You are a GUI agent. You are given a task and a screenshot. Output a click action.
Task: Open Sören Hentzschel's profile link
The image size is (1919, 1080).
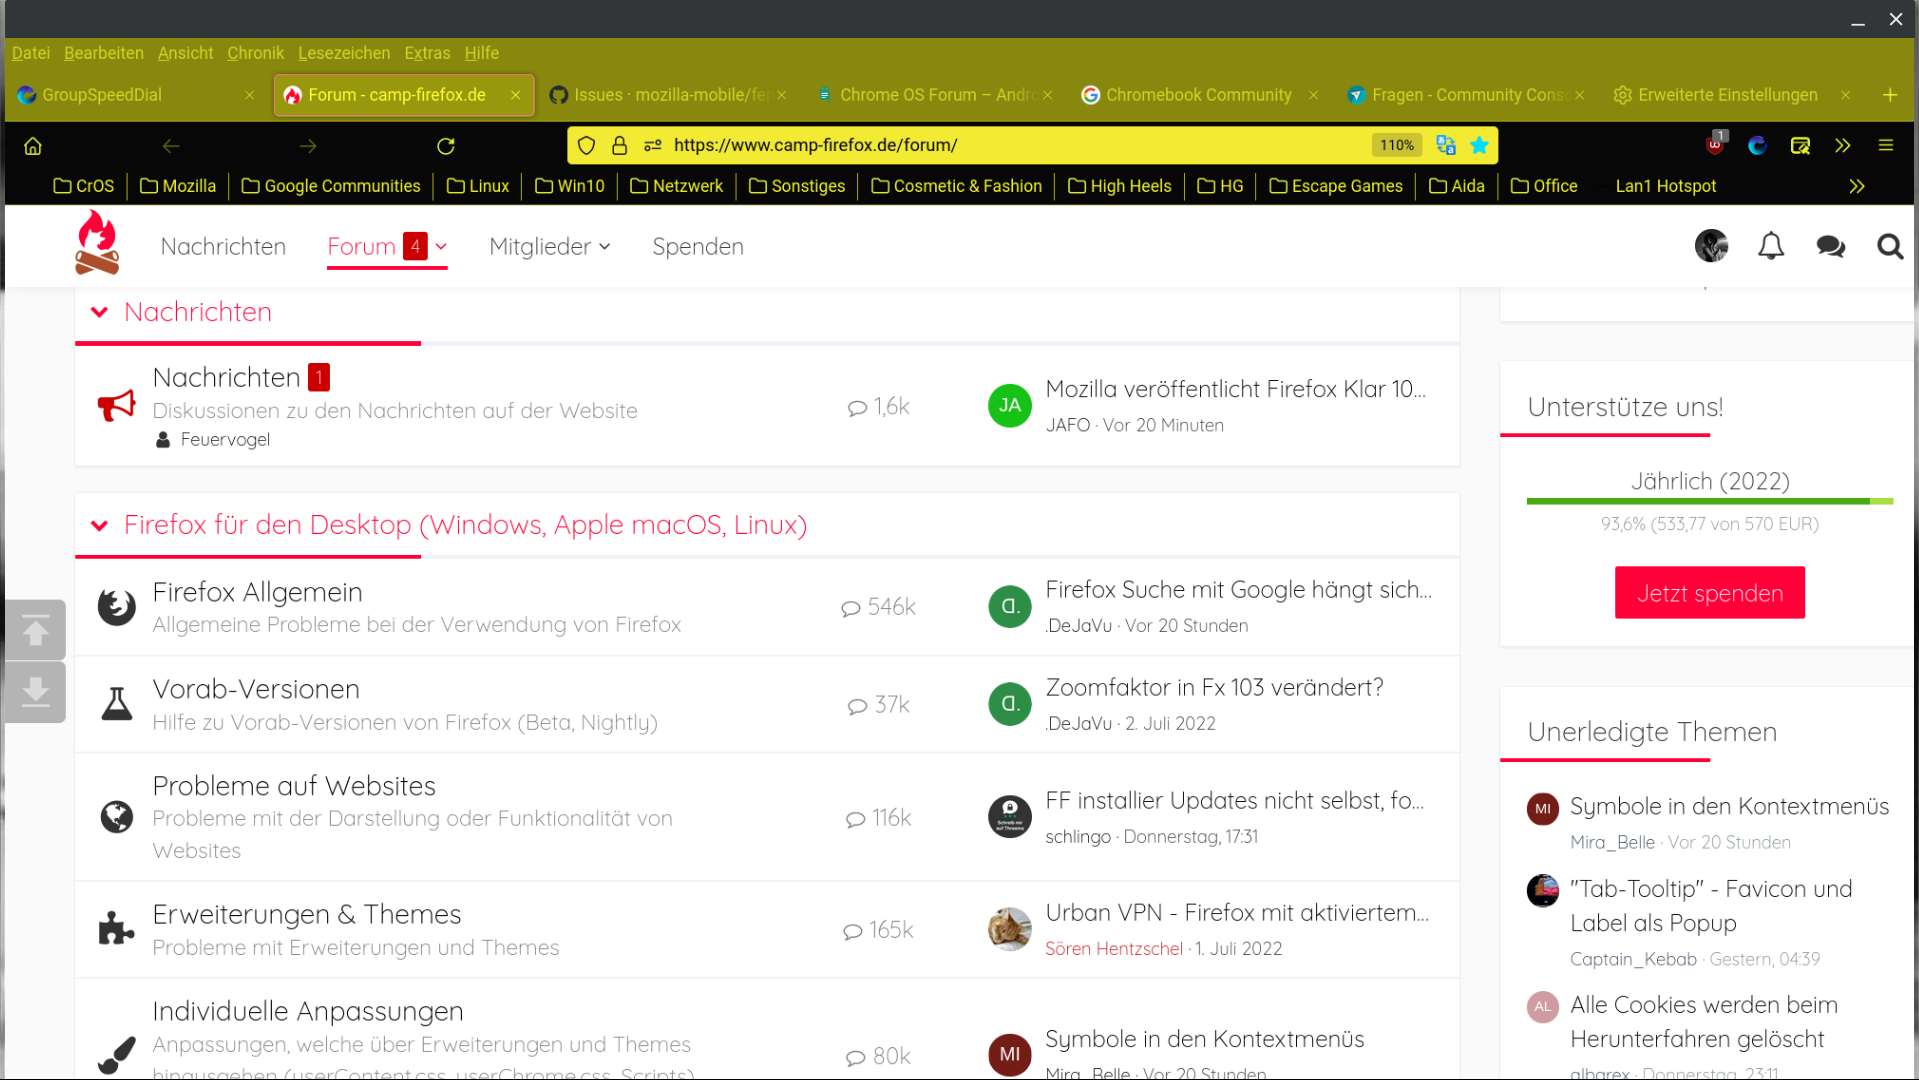(x=1113, y=949)
